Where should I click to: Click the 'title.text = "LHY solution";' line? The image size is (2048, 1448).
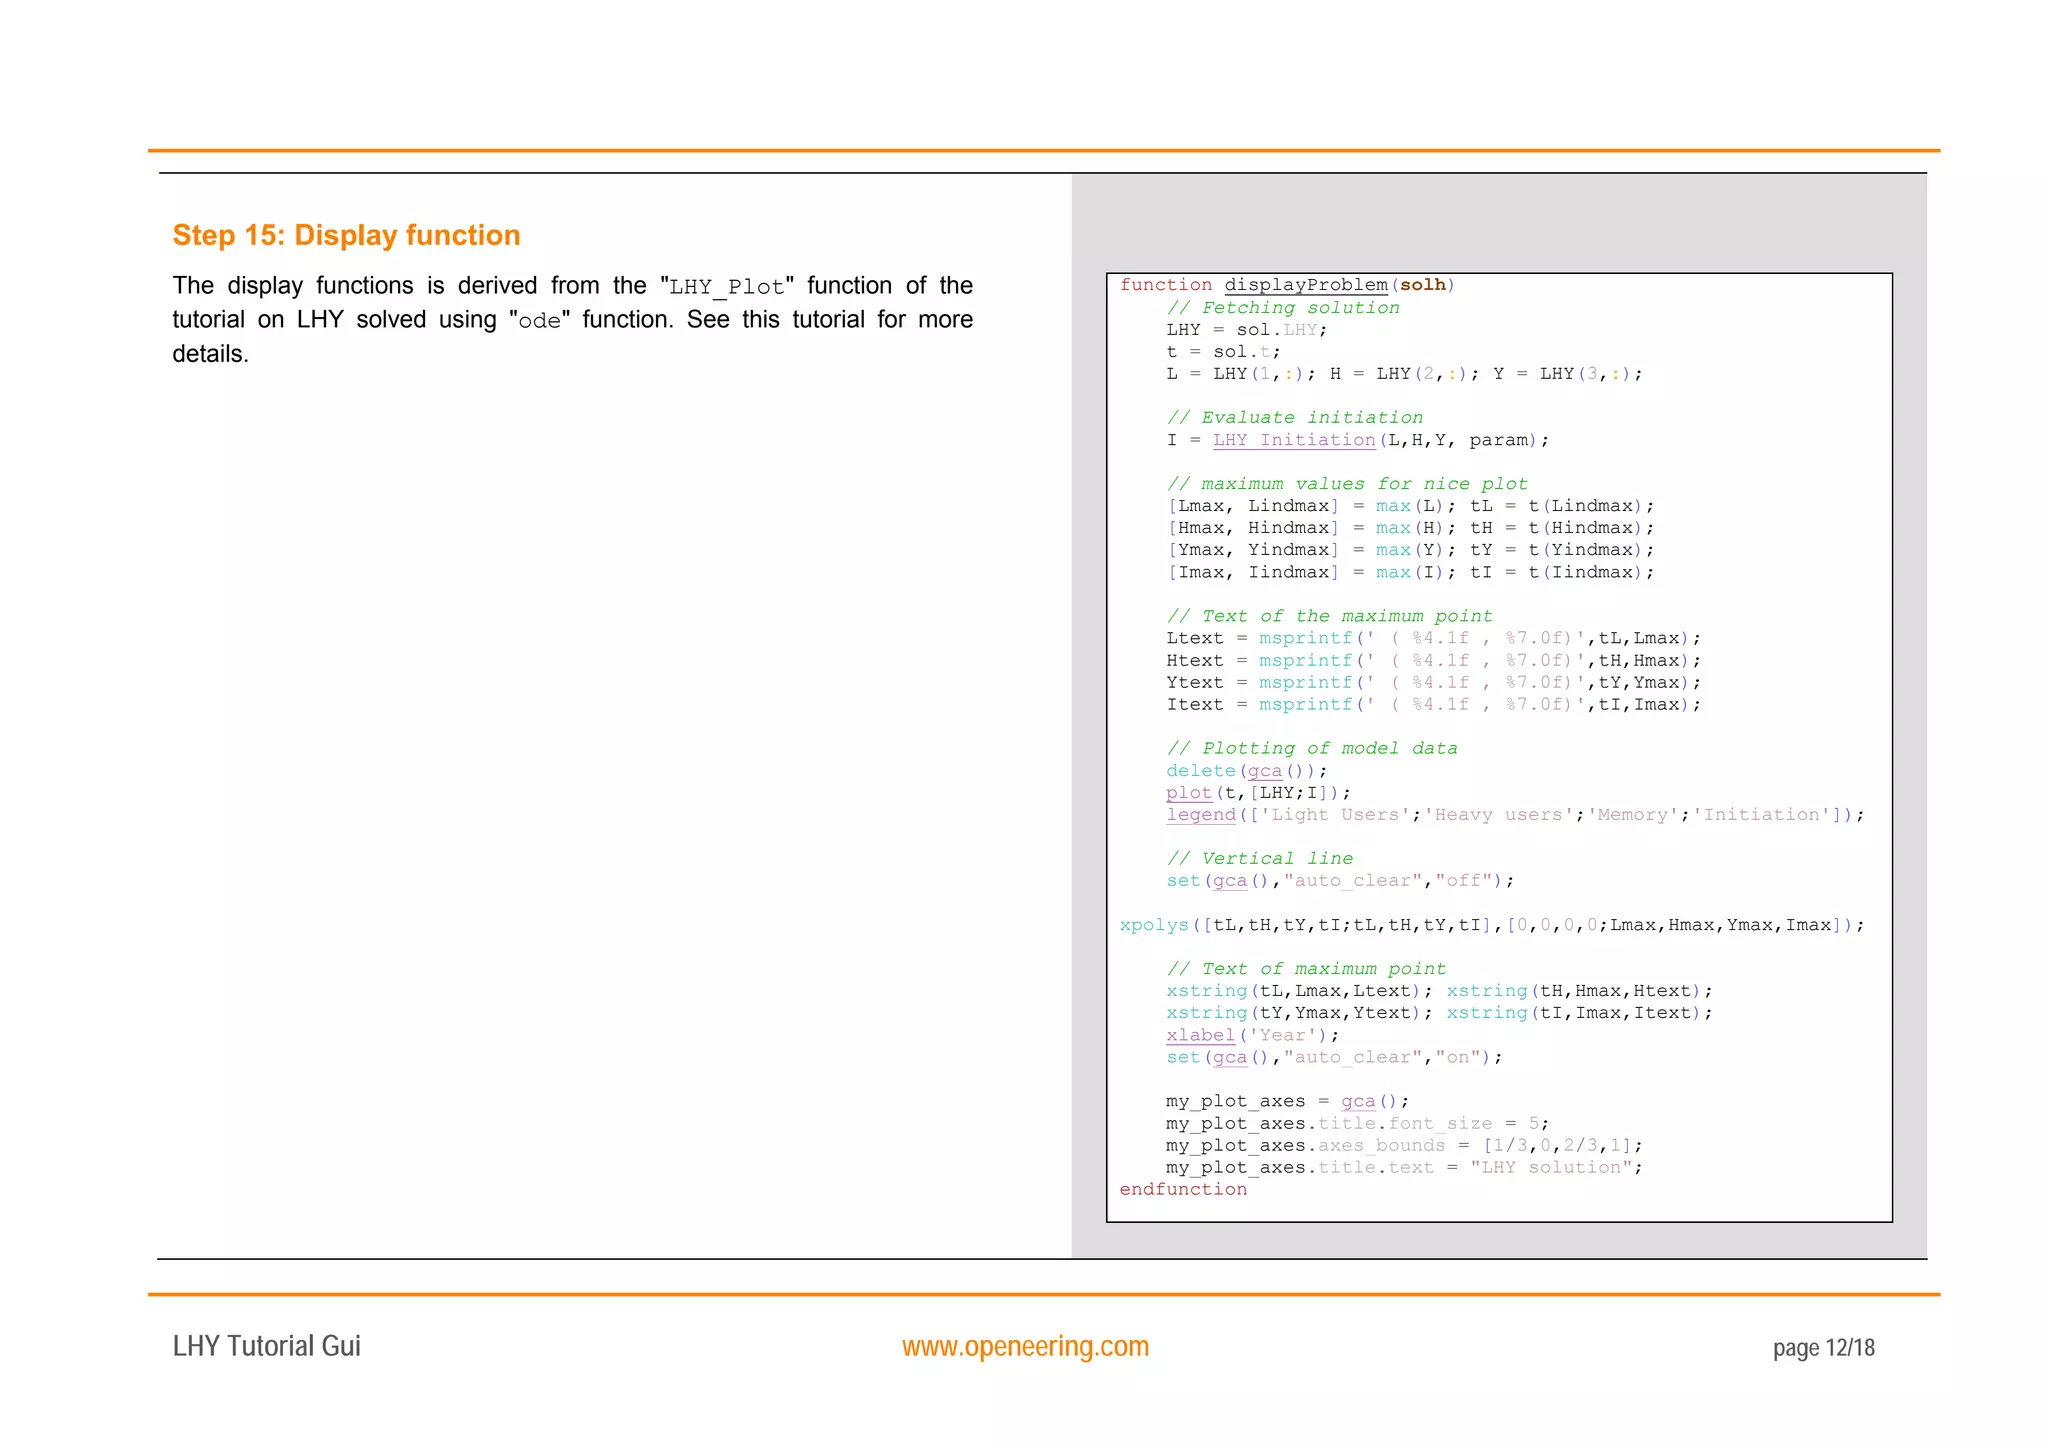[1404, 1168]
